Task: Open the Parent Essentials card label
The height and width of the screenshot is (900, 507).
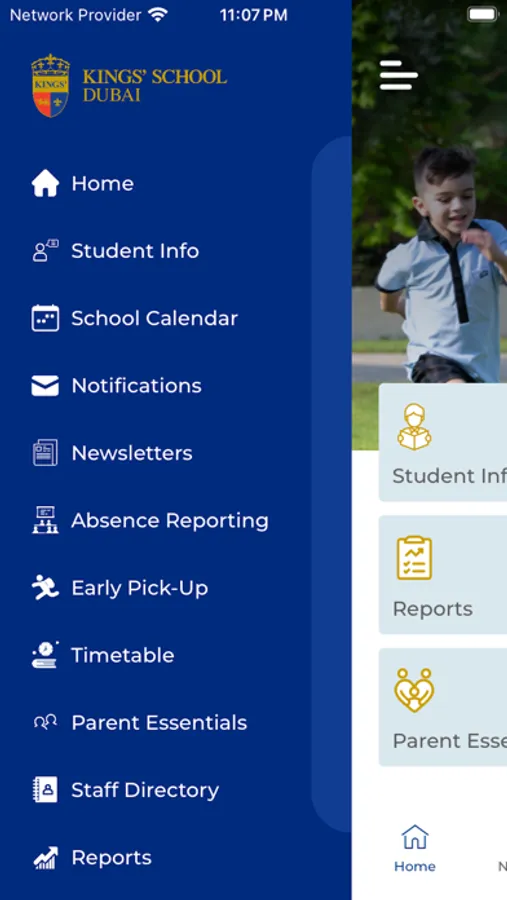Action: (449, 741)
